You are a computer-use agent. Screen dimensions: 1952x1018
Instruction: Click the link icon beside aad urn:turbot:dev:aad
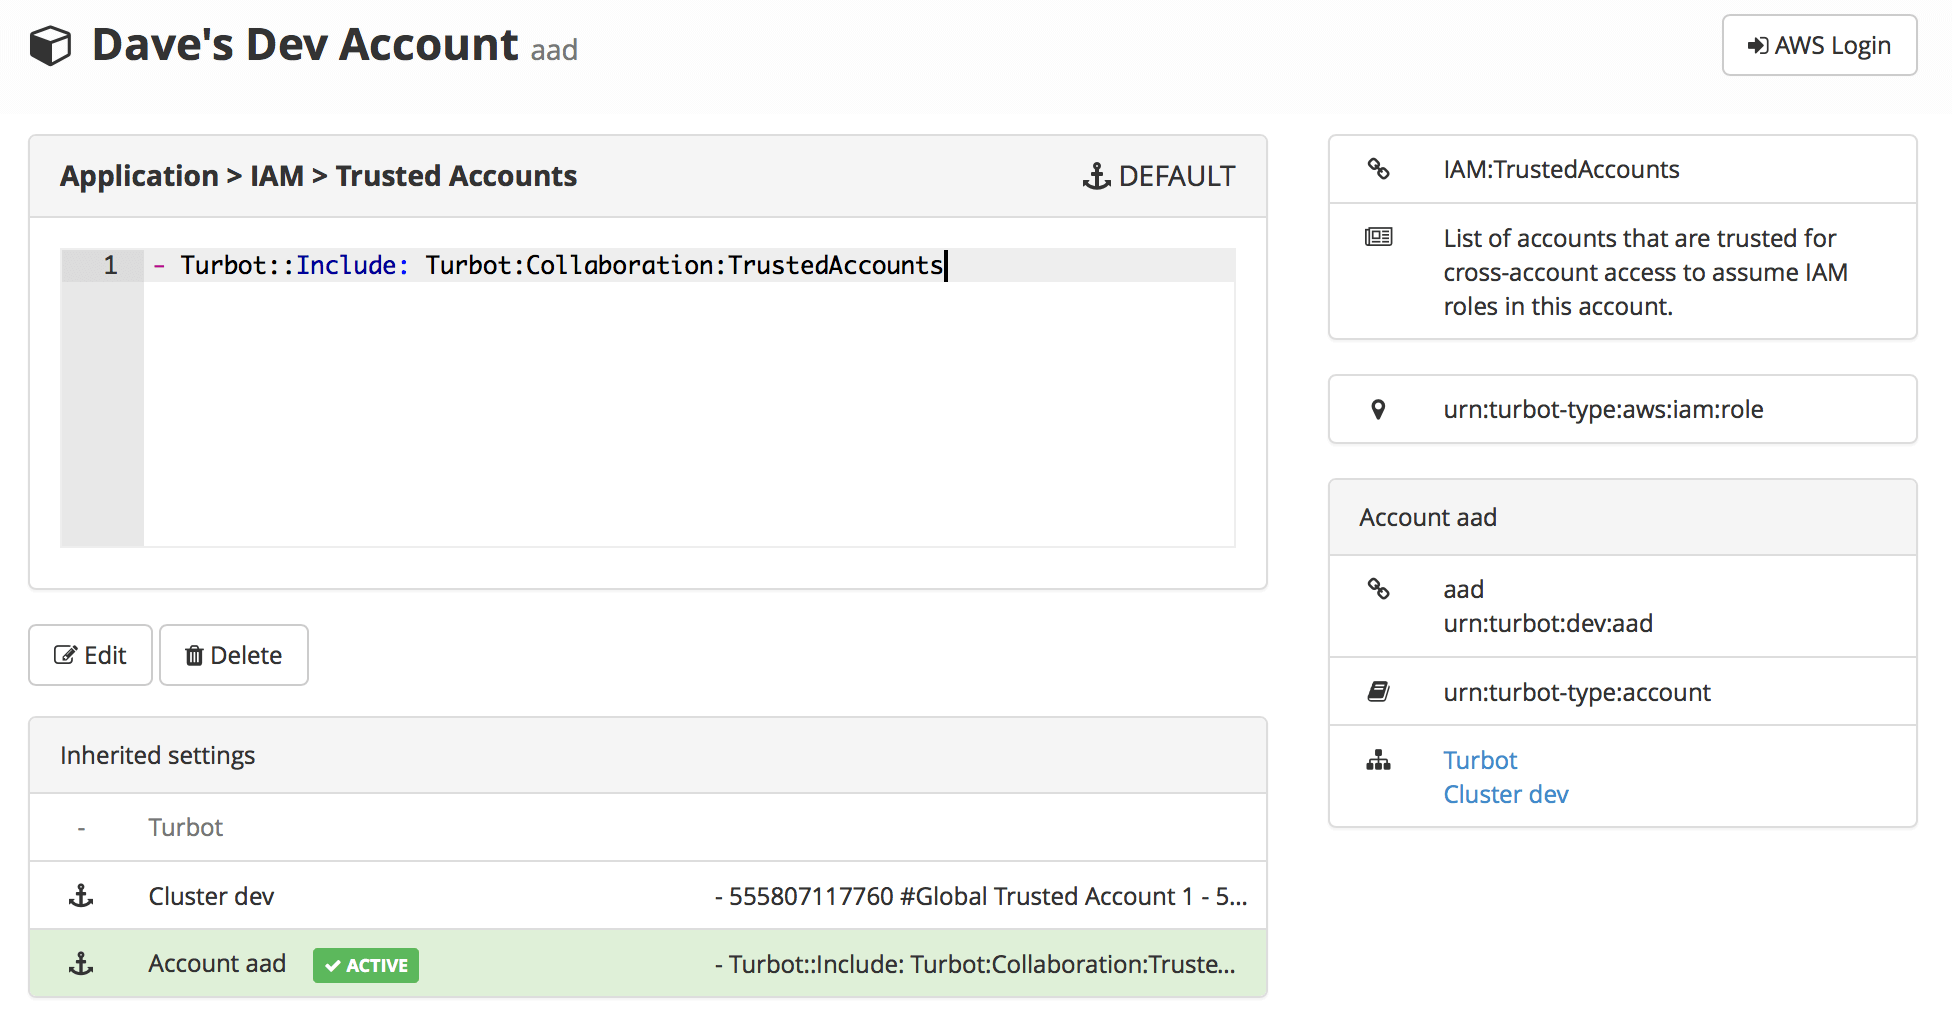(x=1378, y=589)
